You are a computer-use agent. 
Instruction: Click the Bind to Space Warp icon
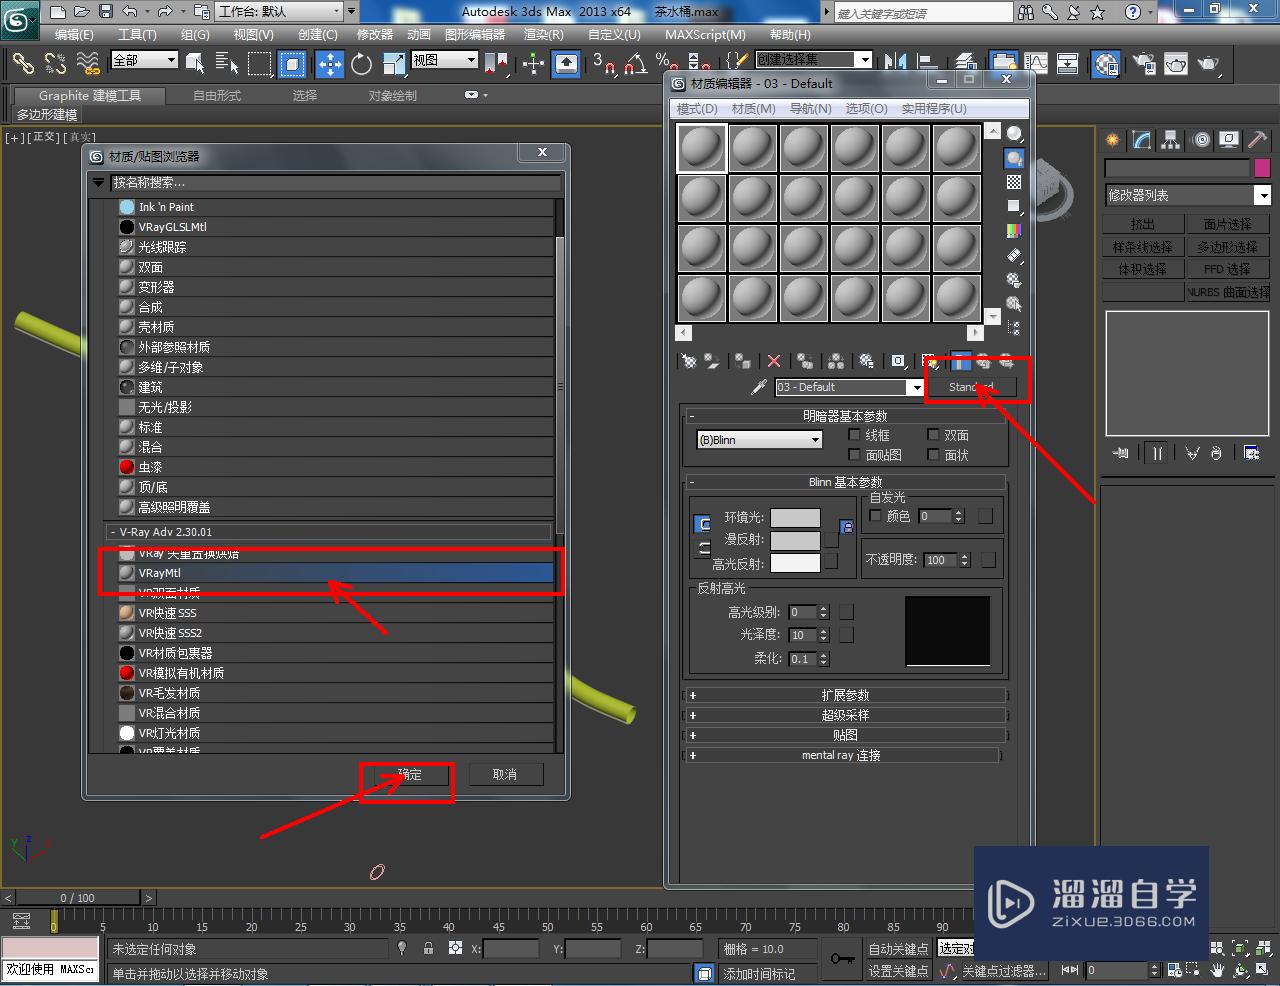pos(88,65)
